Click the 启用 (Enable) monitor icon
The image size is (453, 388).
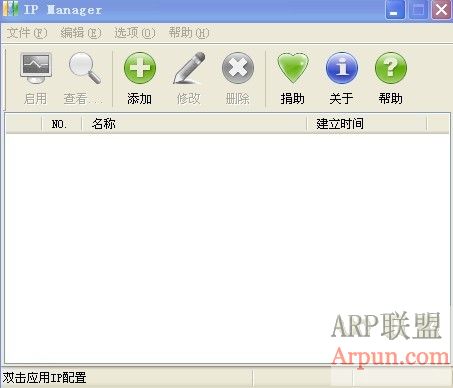(x=36, y=68)
